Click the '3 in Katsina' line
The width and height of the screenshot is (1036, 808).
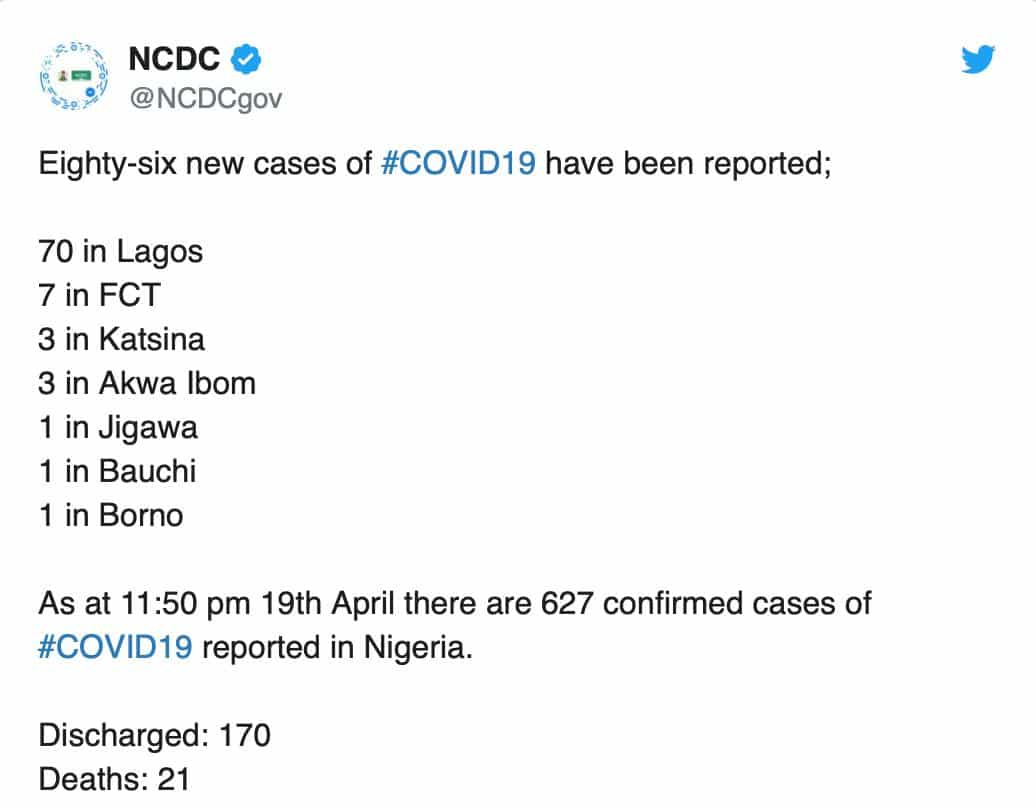point(121,339)
